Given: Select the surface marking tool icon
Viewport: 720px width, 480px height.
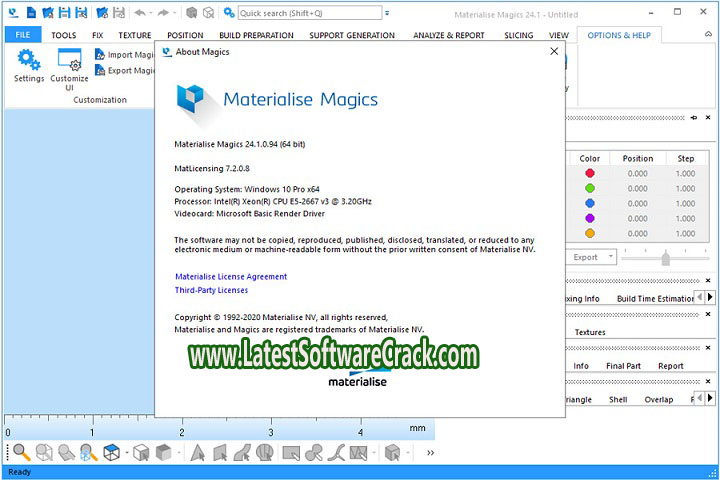Looking at the screenshot, I should pyautogui.click(x=242, y=452).
